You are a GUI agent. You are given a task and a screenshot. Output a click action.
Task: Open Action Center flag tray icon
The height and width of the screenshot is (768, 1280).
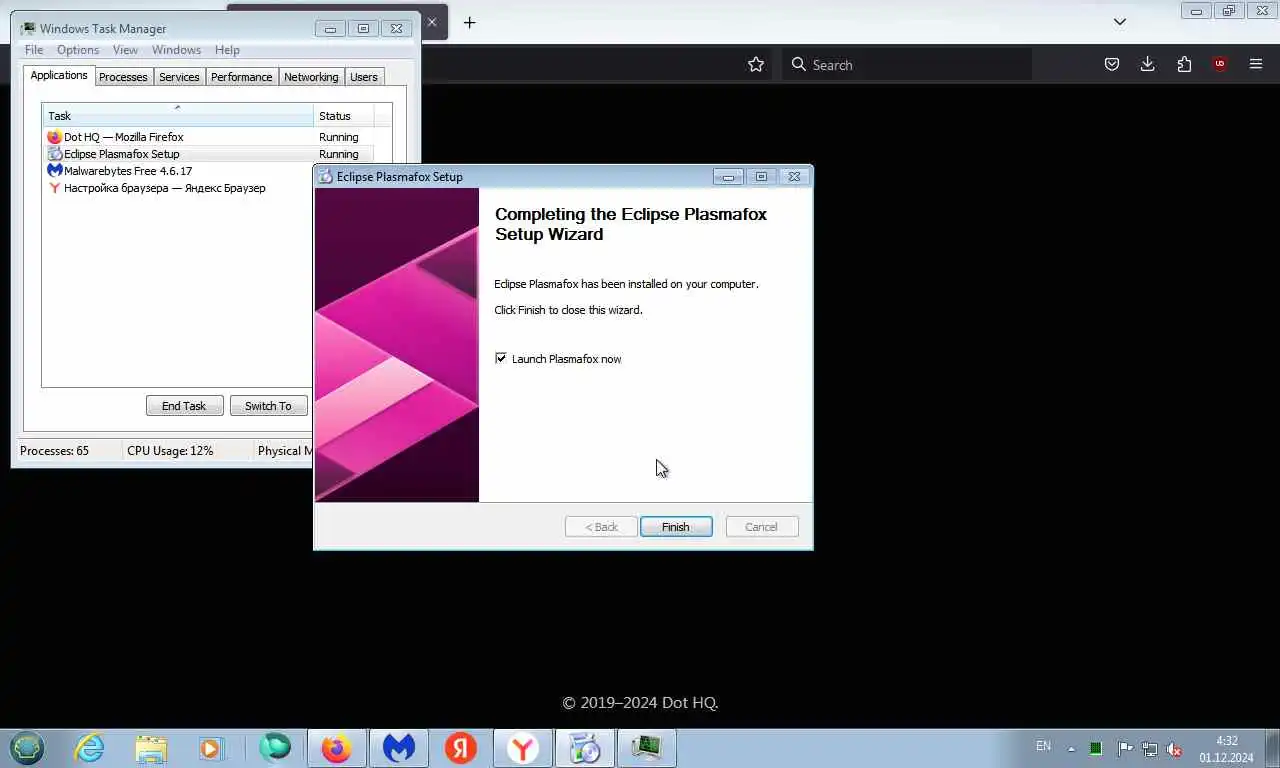click(1125, 749)
